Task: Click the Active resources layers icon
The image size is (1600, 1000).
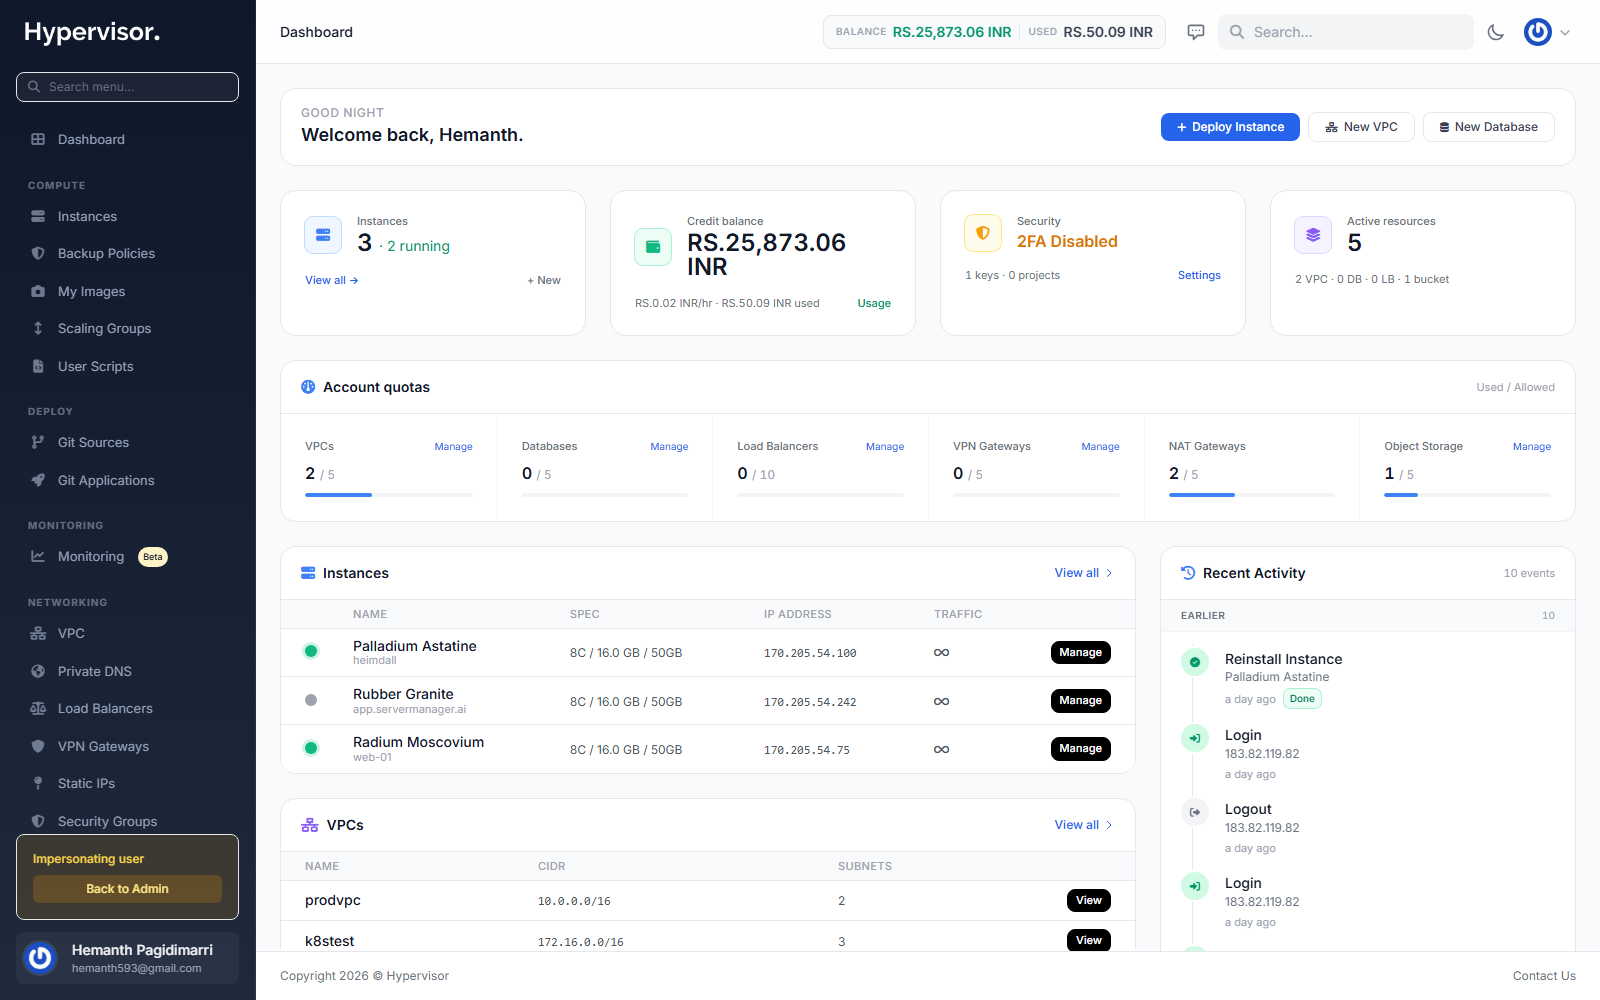Action: (1313, 235)
